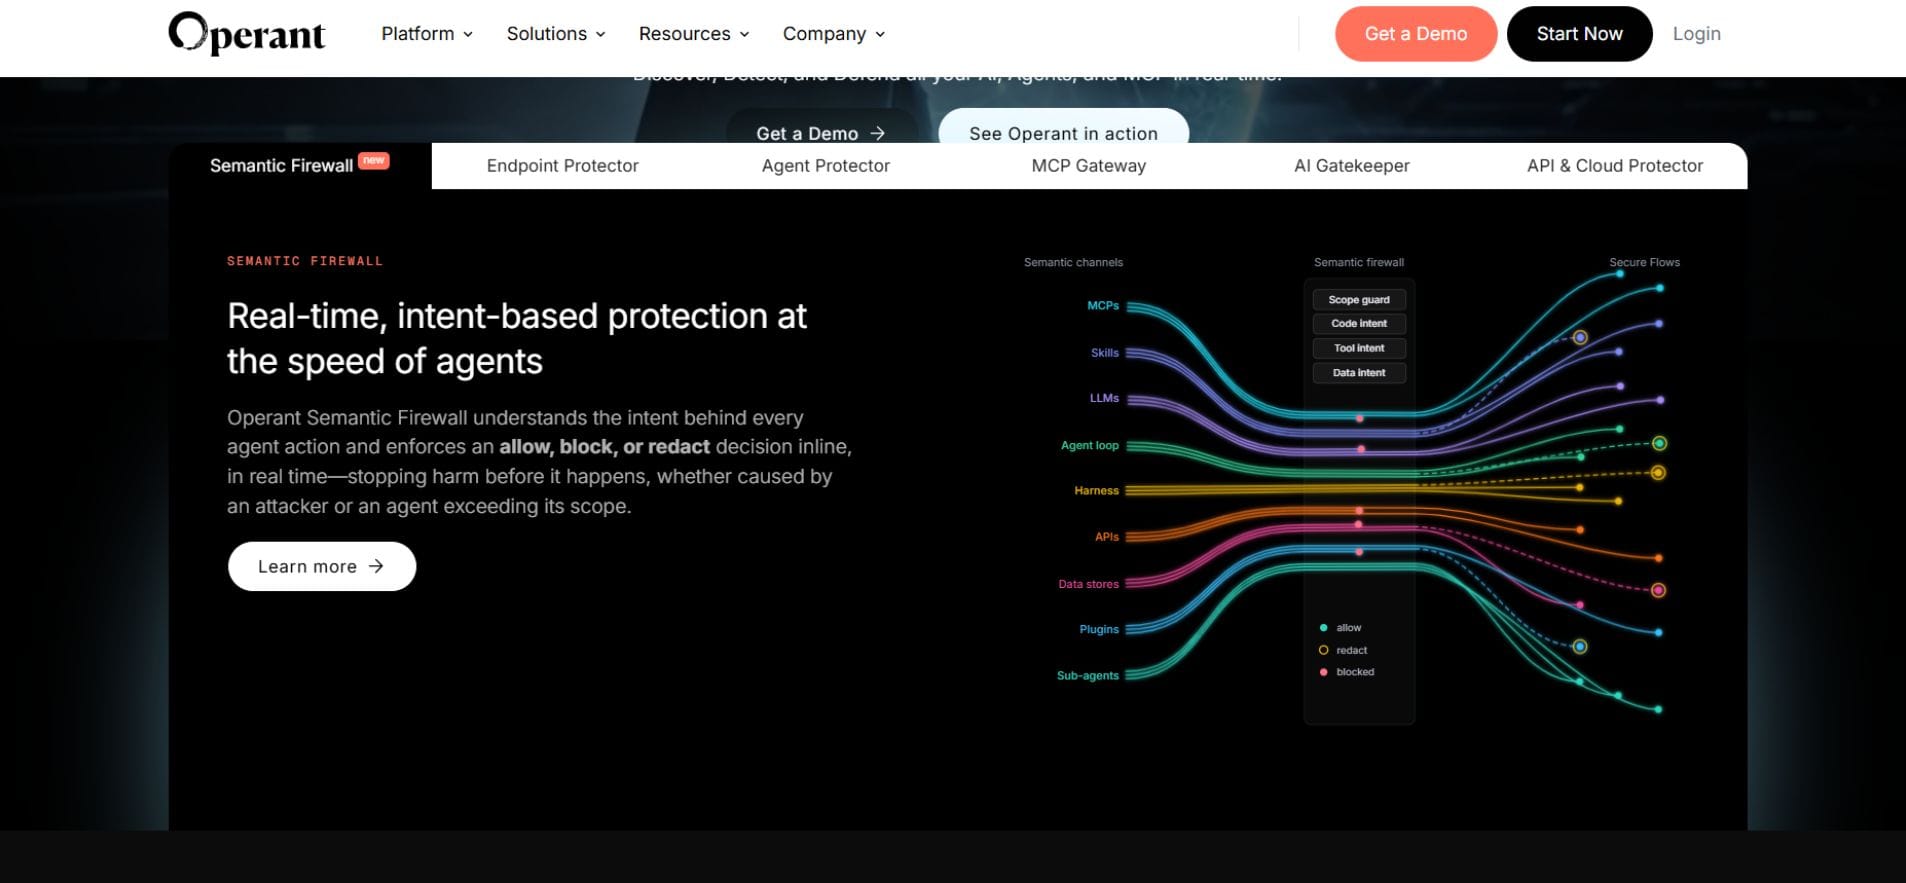The width and height of the screenshot is (1906, 883).
Task: Click the arrow icon in Learn more
Action: point(376,566)
